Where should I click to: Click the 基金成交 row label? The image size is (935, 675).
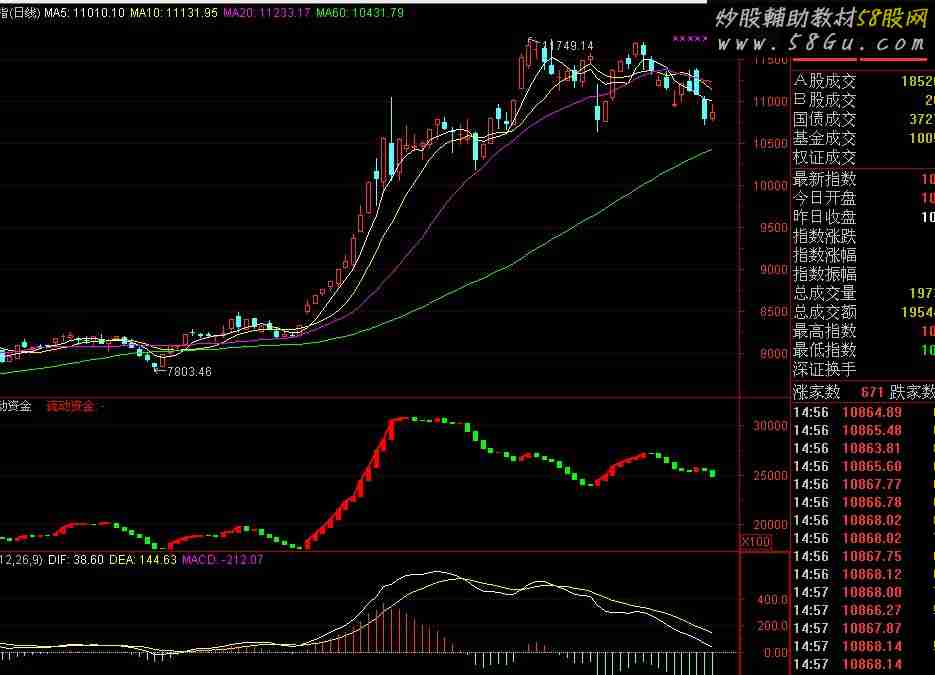click(824, 138)
